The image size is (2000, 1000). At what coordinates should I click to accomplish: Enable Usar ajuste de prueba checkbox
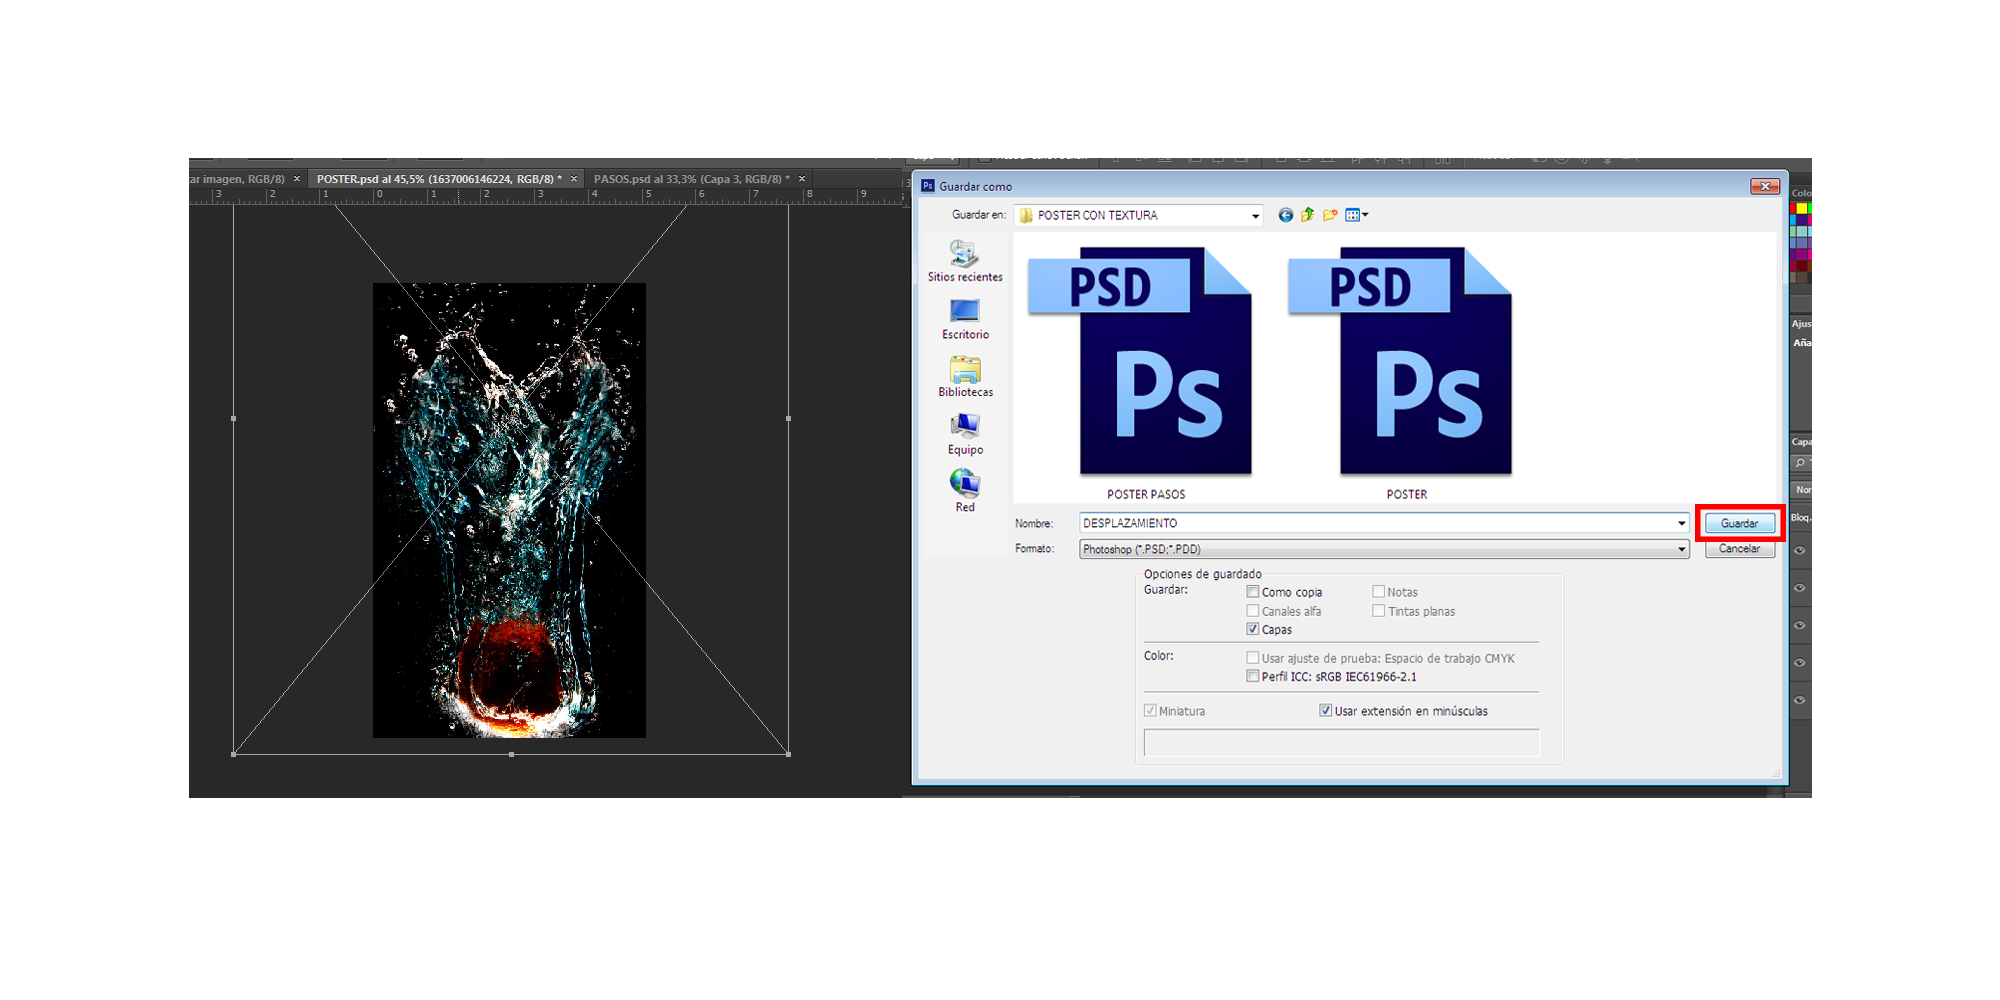(x=1252, y=658)
